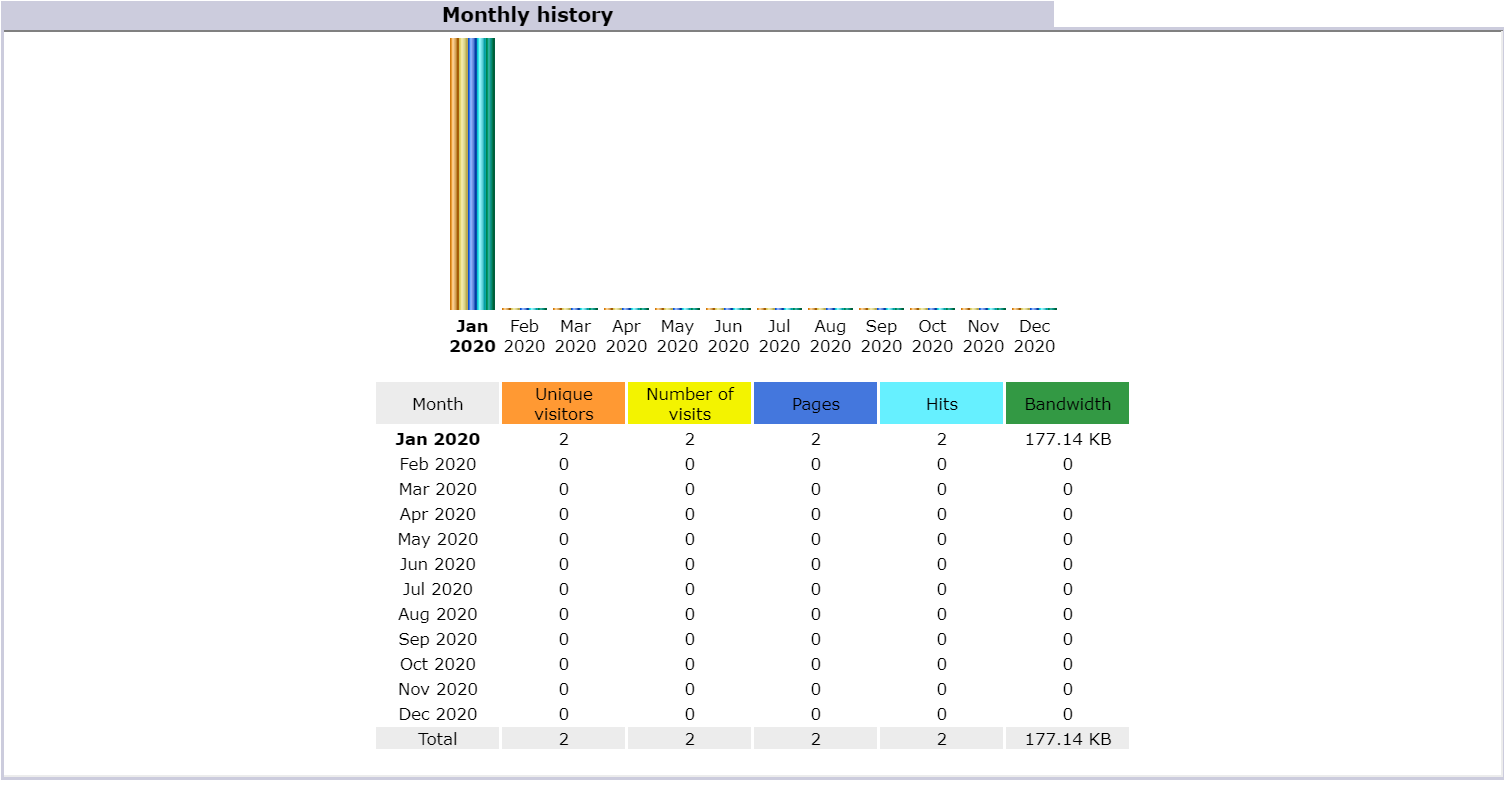Select the Apr 2020 row label in table
Screen dimensions: 1504x786
pyautogui.click(x=437, y=514)
